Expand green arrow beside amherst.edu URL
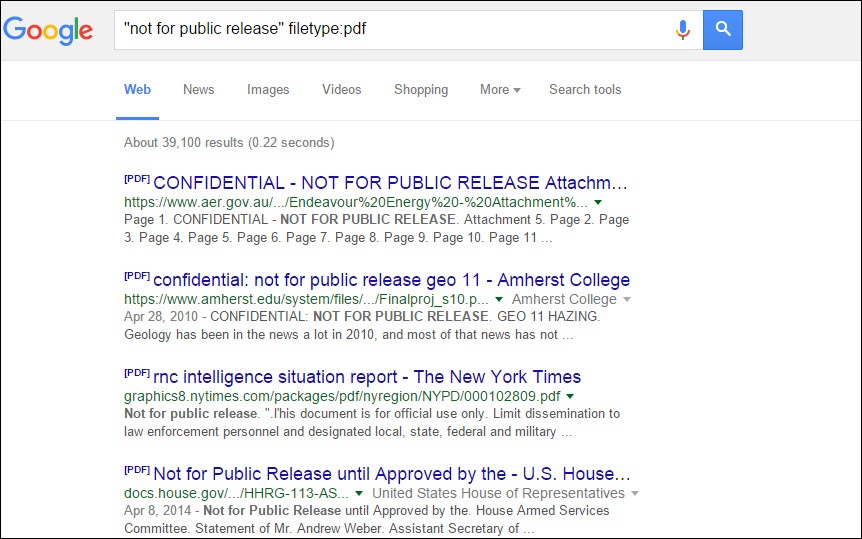Image resolution: width=862 pixels, height=539 pixels. pos(499,299)
